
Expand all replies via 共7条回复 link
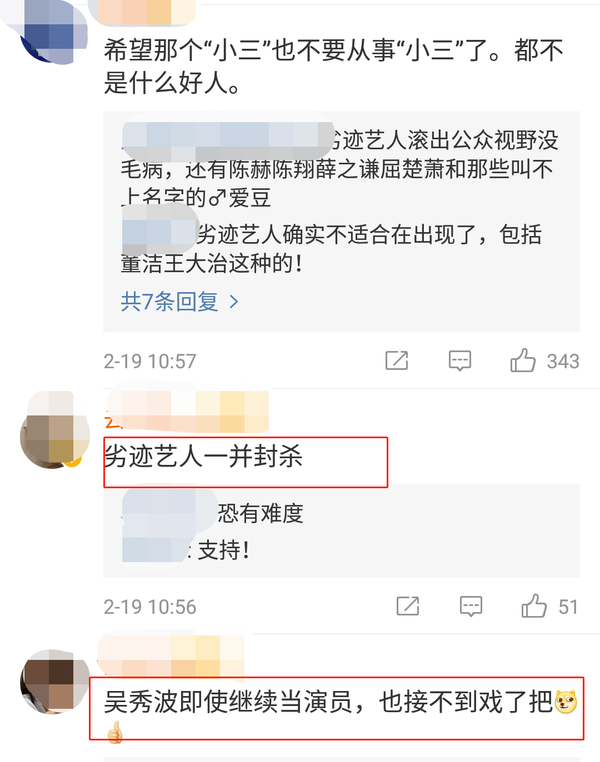tap(170, 302)
